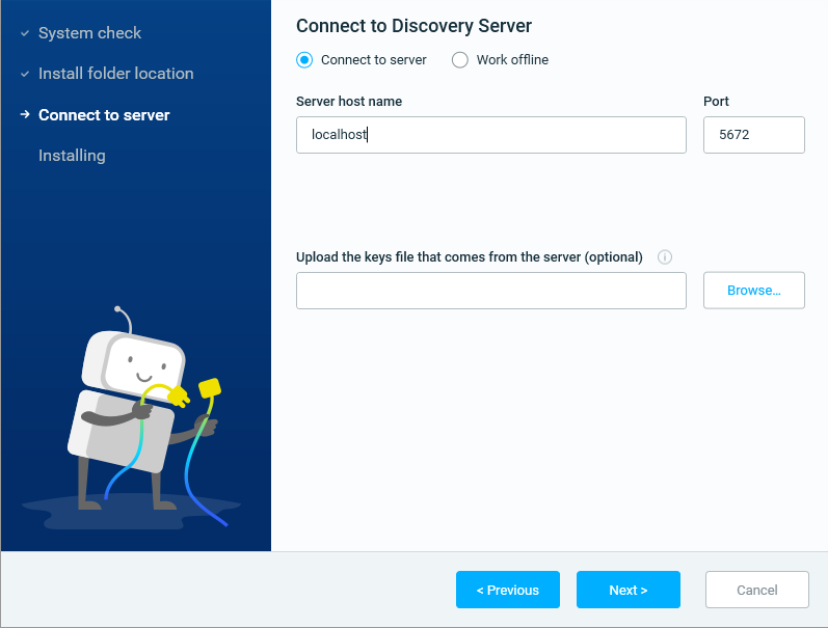The image size is (828, 628).
Task: Edit the Port number field
Action: [754, 135]
